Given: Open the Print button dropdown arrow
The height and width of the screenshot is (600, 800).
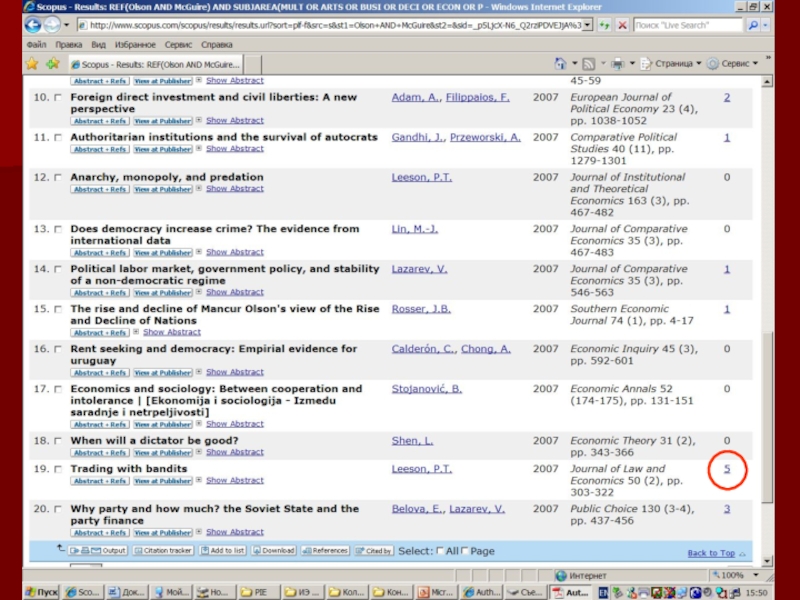Looking at the screenshot, I should [x=632, y=64].
